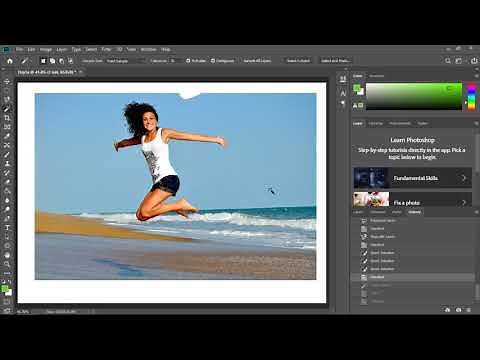Expand Fundamental Skills chevron
The image size is (480, 360).
click(x=464, y=178)
